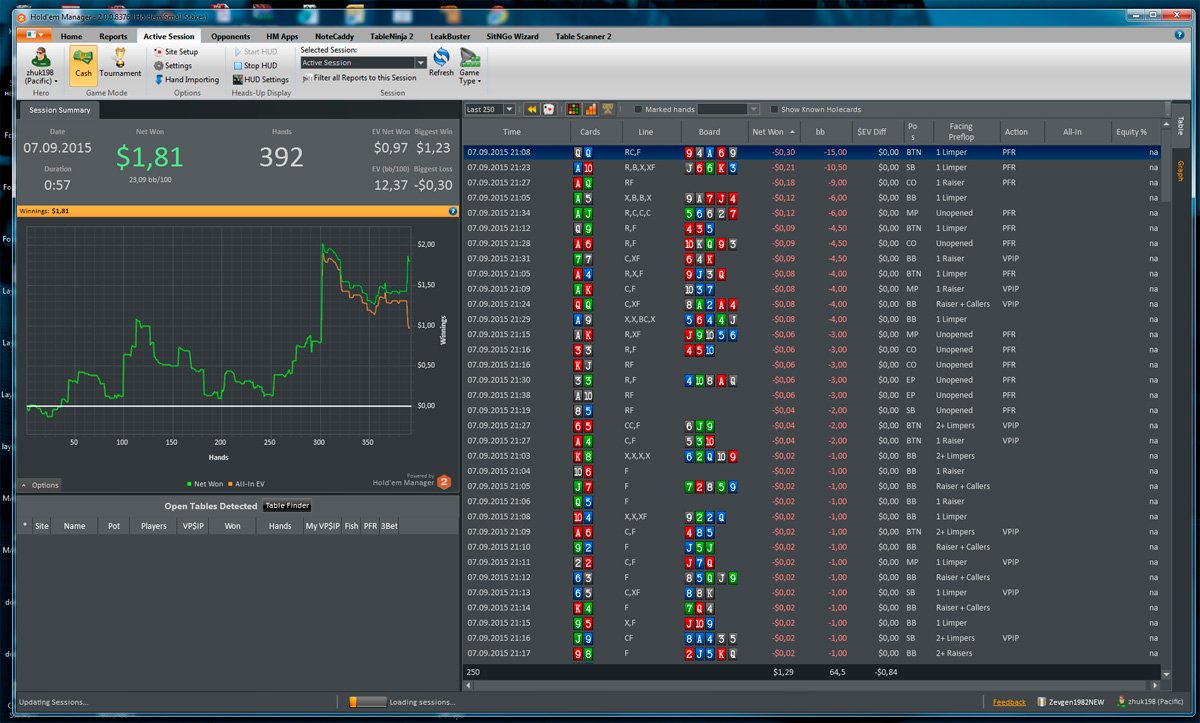Click the orange bar chart icon
1200x723 pixels.
click(590, 109)
